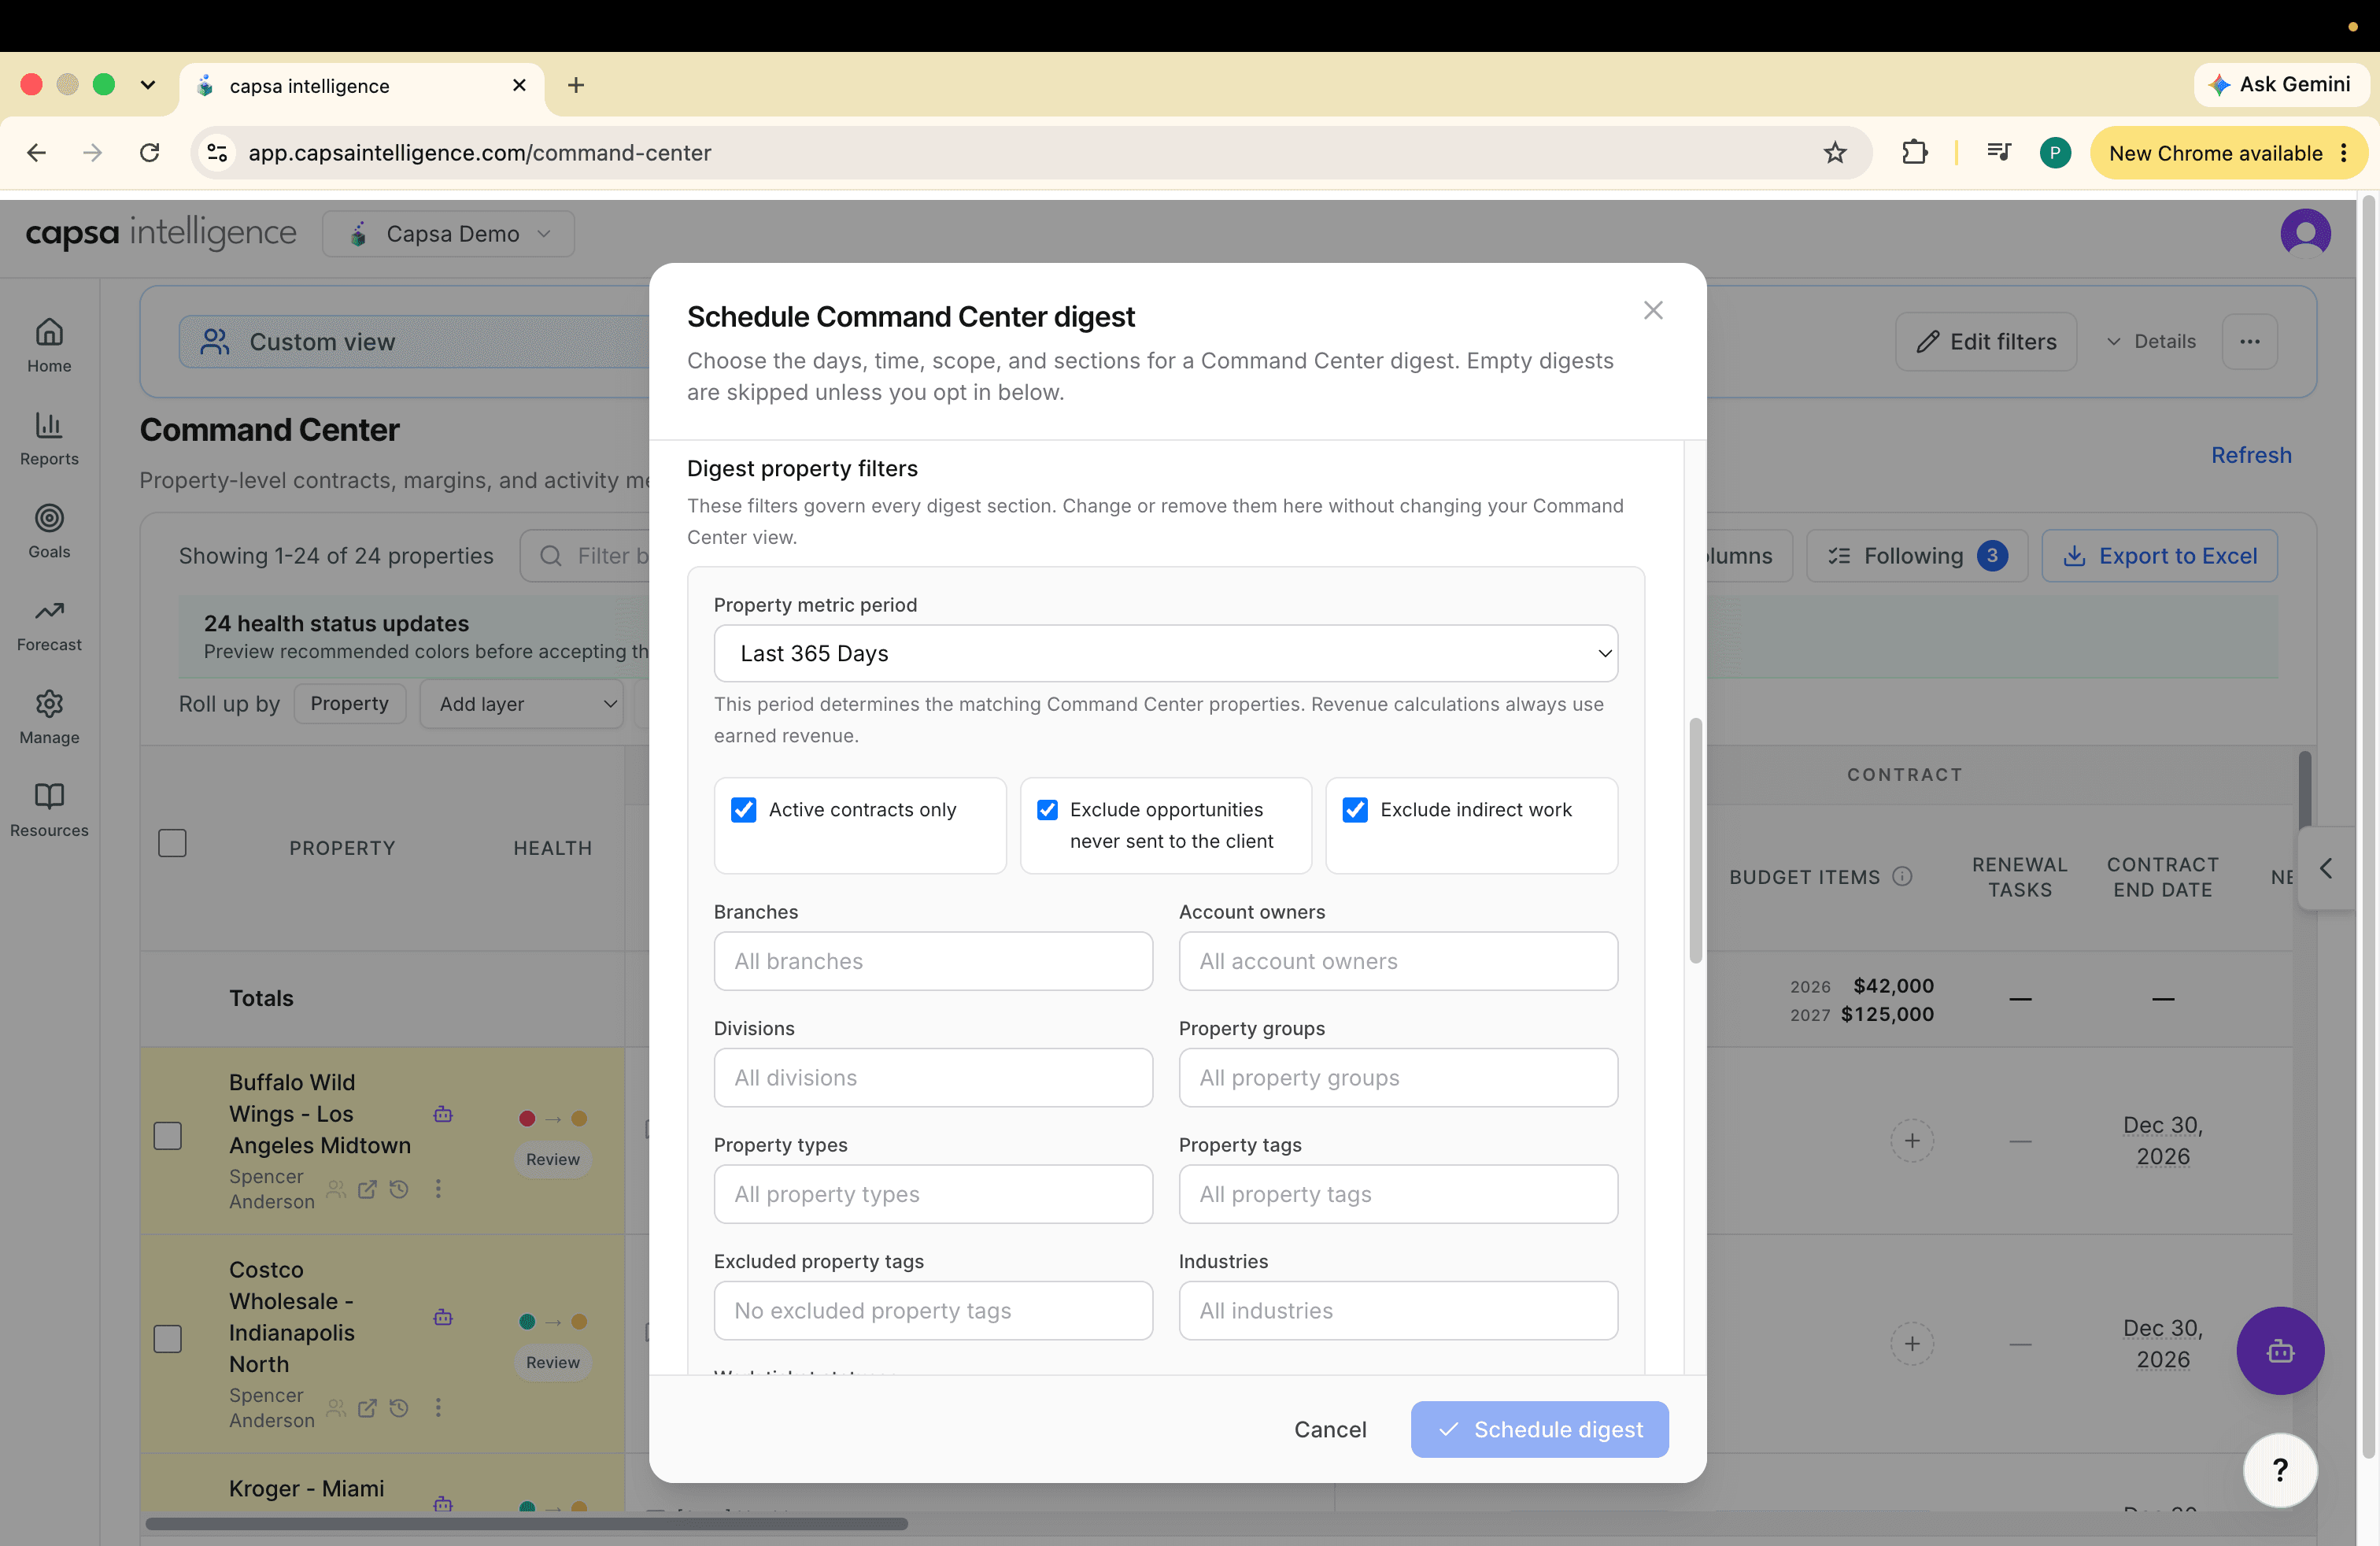2380x1546 pixels.
Task: Open the Branches selector
Action: tap(933, 961)
